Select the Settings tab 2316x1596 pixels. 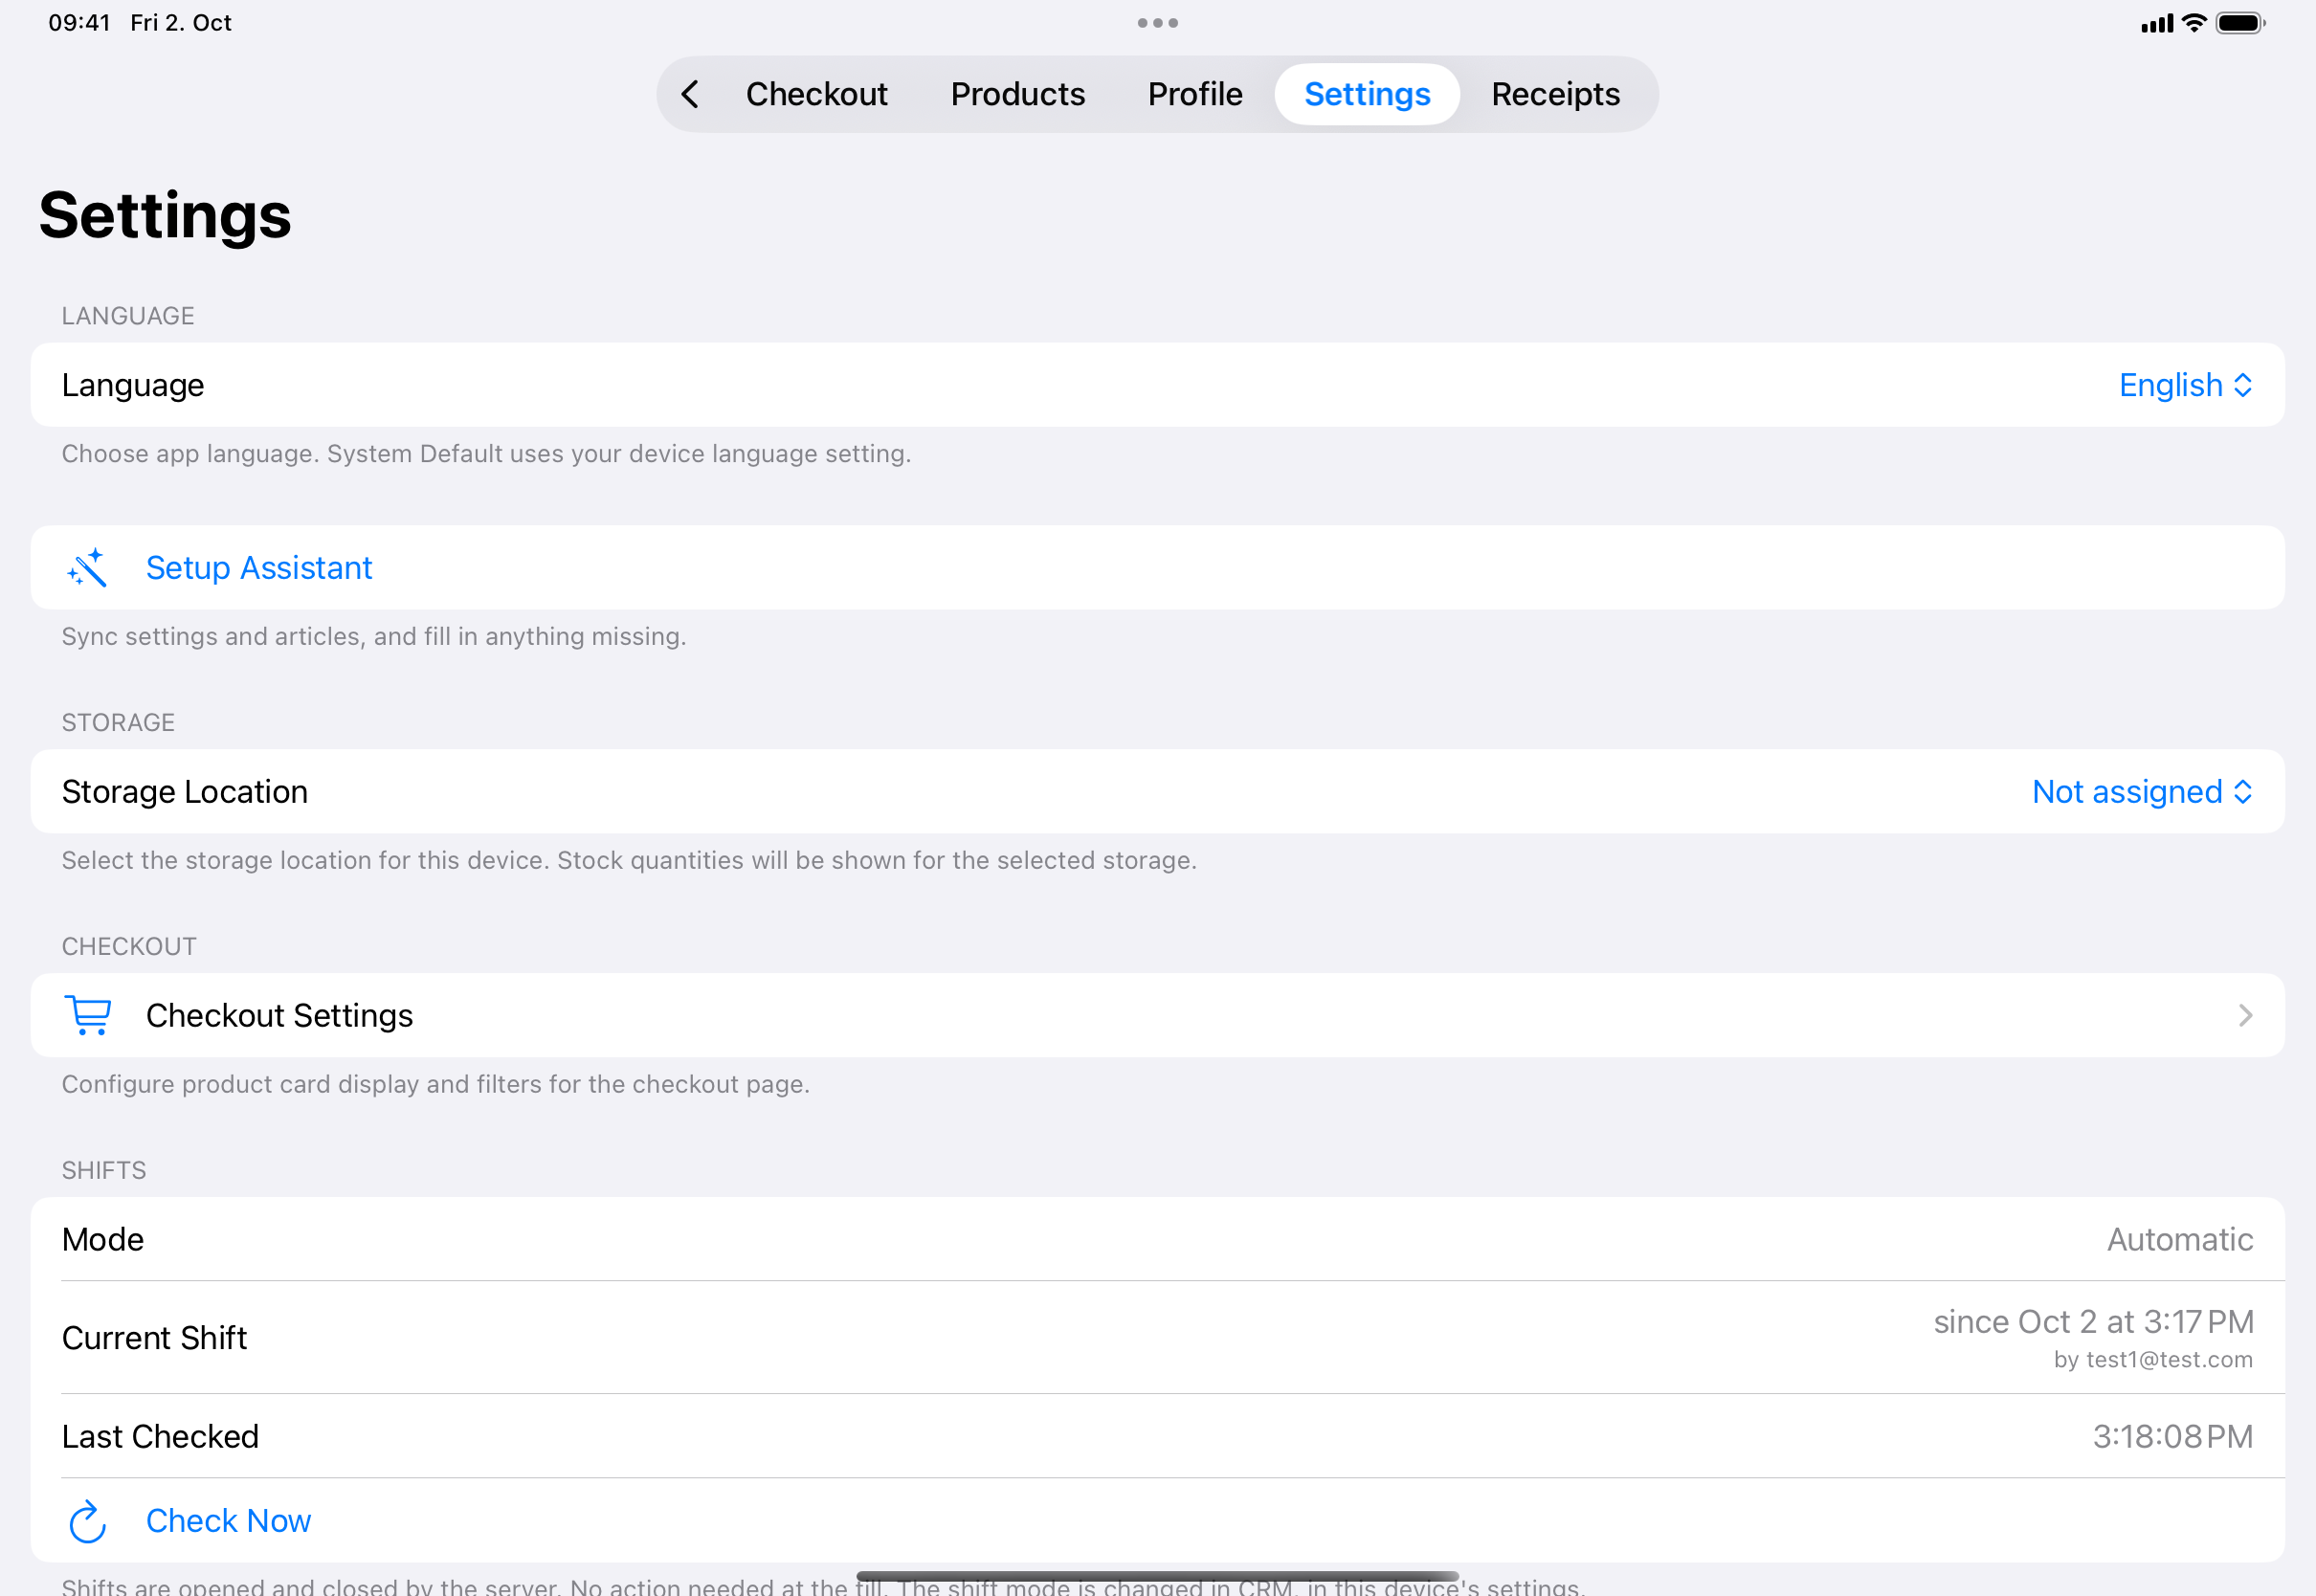tap(1367, 94)
